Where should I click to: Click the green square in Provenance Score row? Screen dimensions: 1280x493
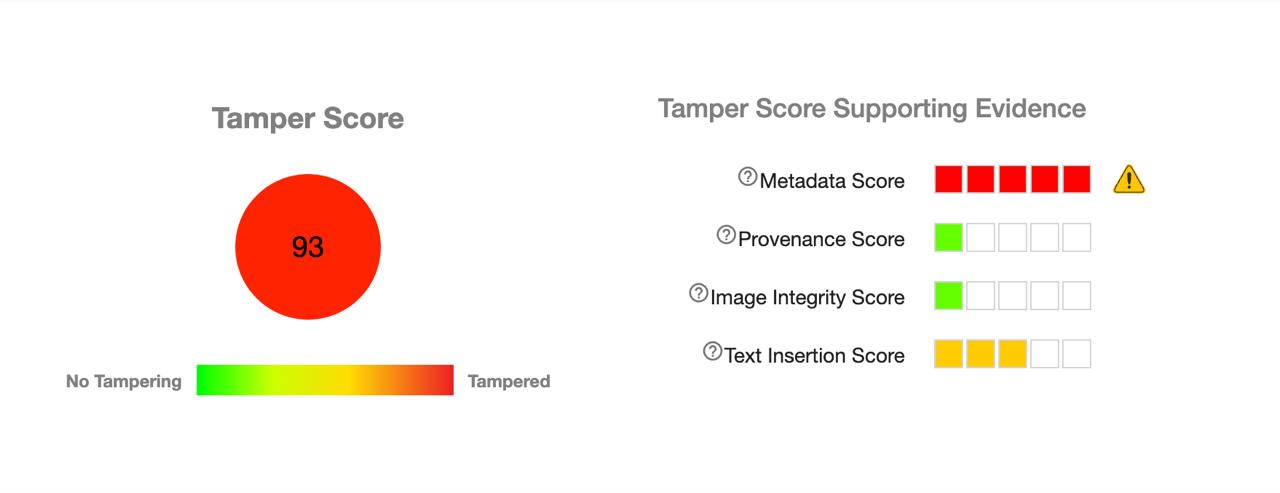(x=948, y=238)
